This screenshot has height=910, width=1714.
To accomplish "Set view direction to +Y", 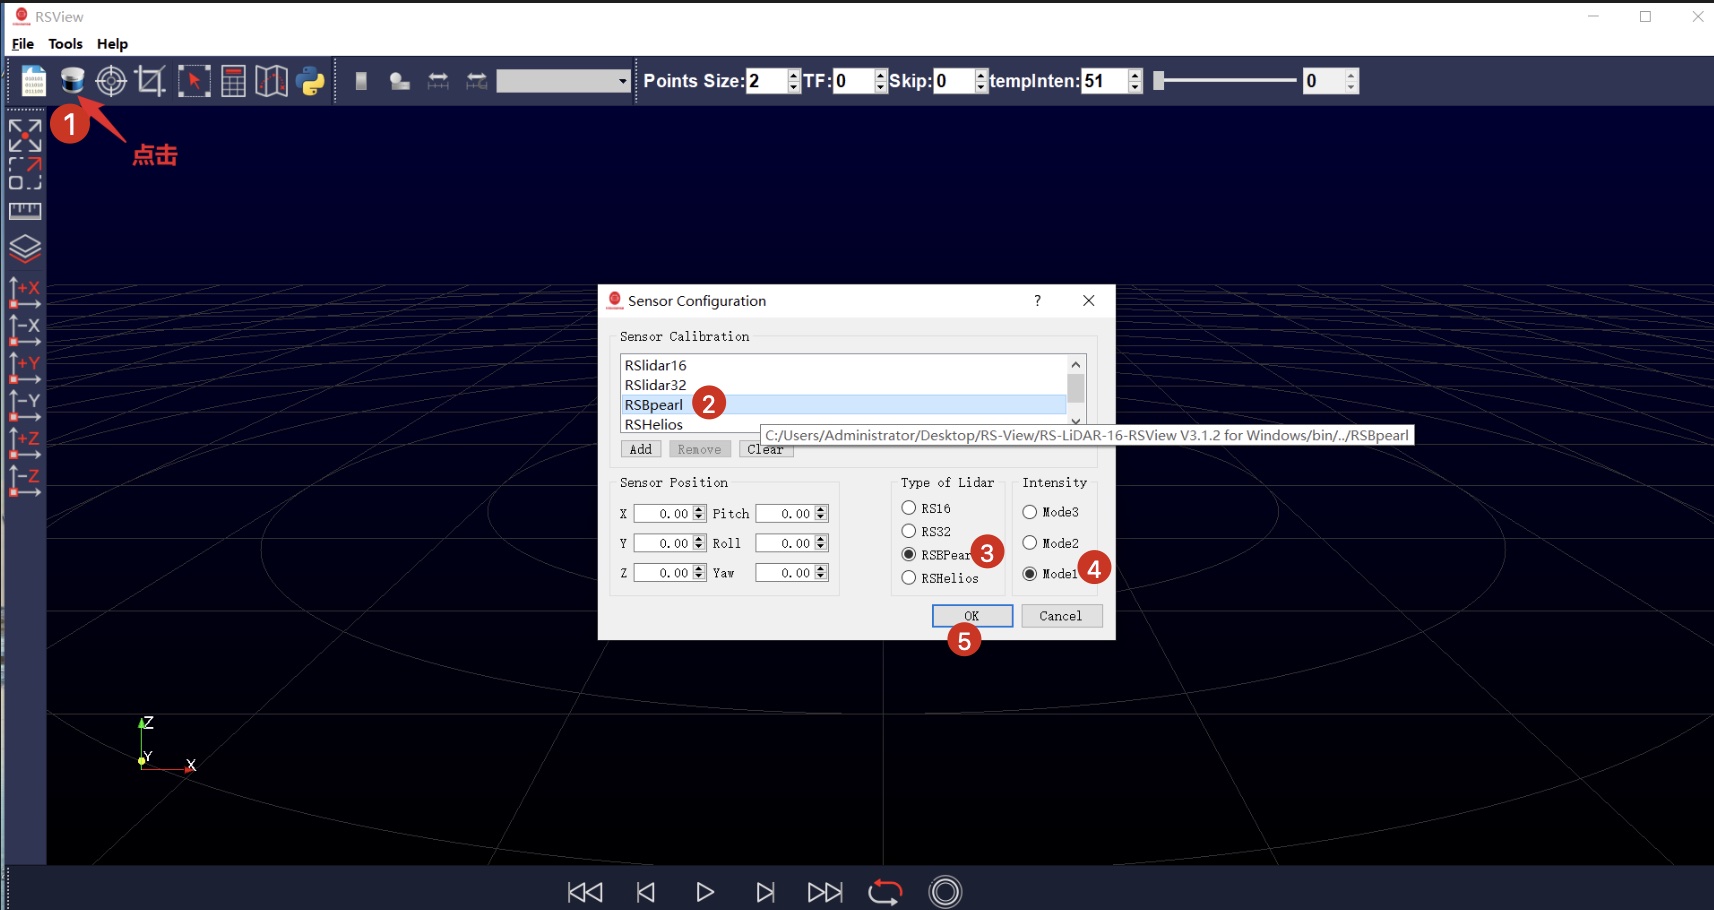I will [25, 368].
